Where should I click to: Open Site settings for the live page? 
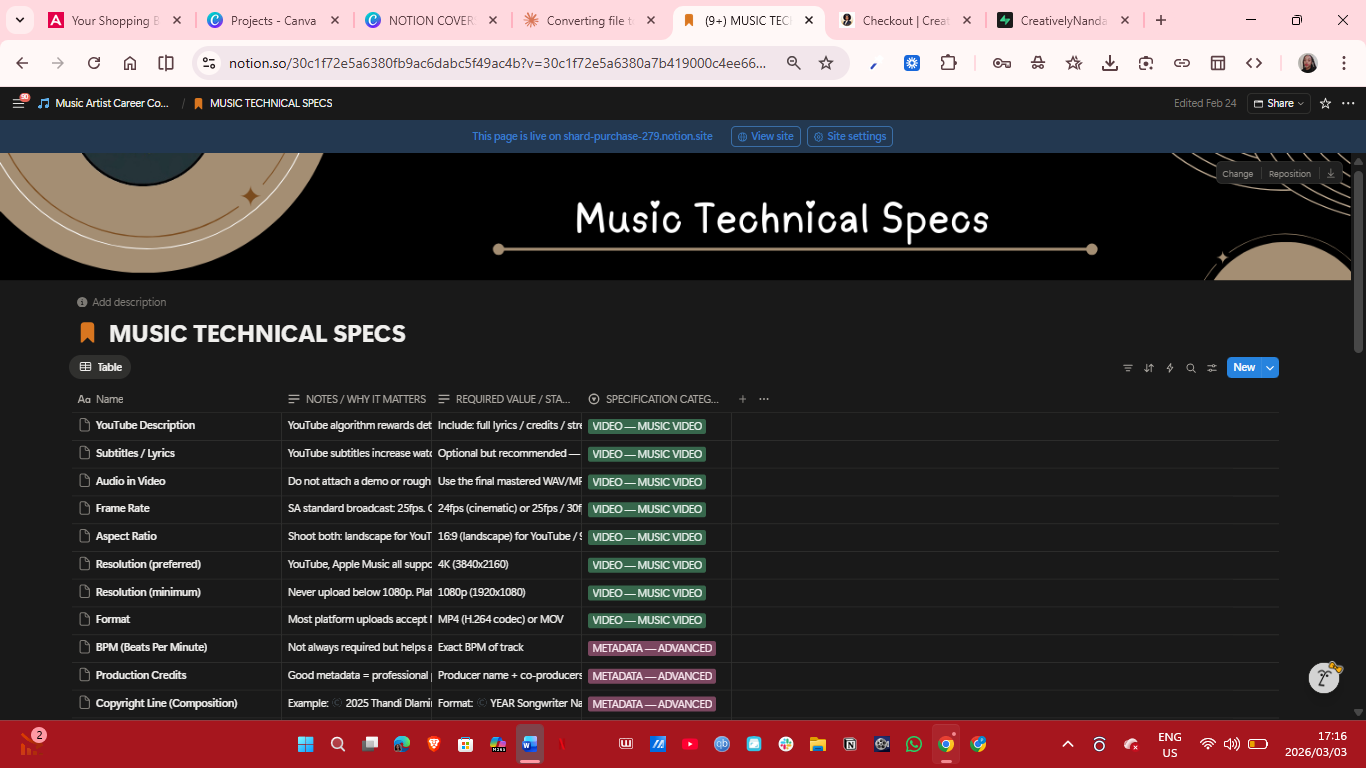849,136
